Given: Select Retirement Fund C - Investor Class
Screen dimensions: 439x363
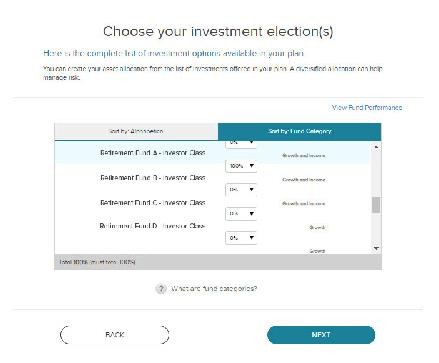Looking at the screenshot, I should [153, 203].
